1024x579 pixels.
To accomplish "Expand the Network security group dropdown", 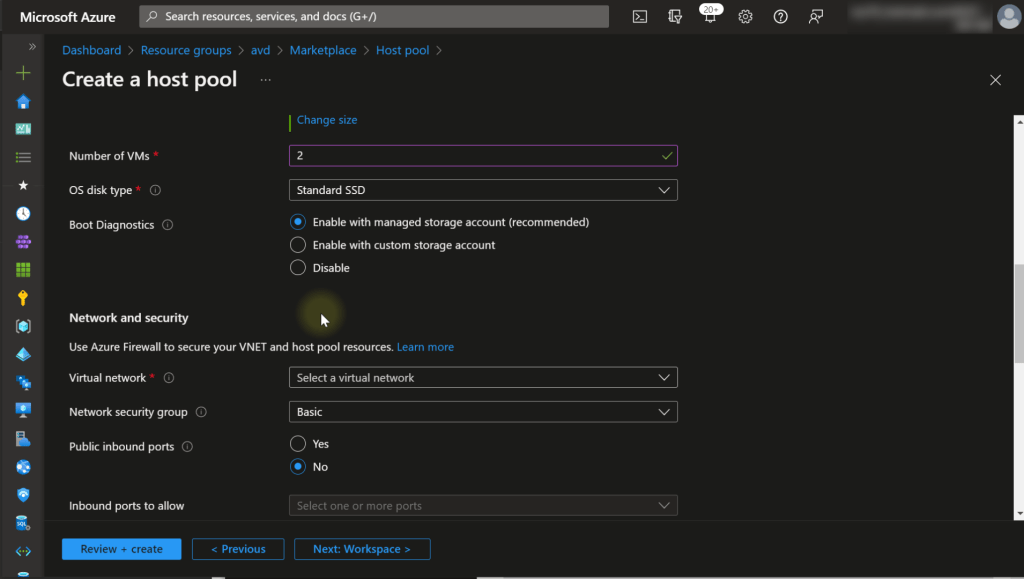I will point(483,412).
